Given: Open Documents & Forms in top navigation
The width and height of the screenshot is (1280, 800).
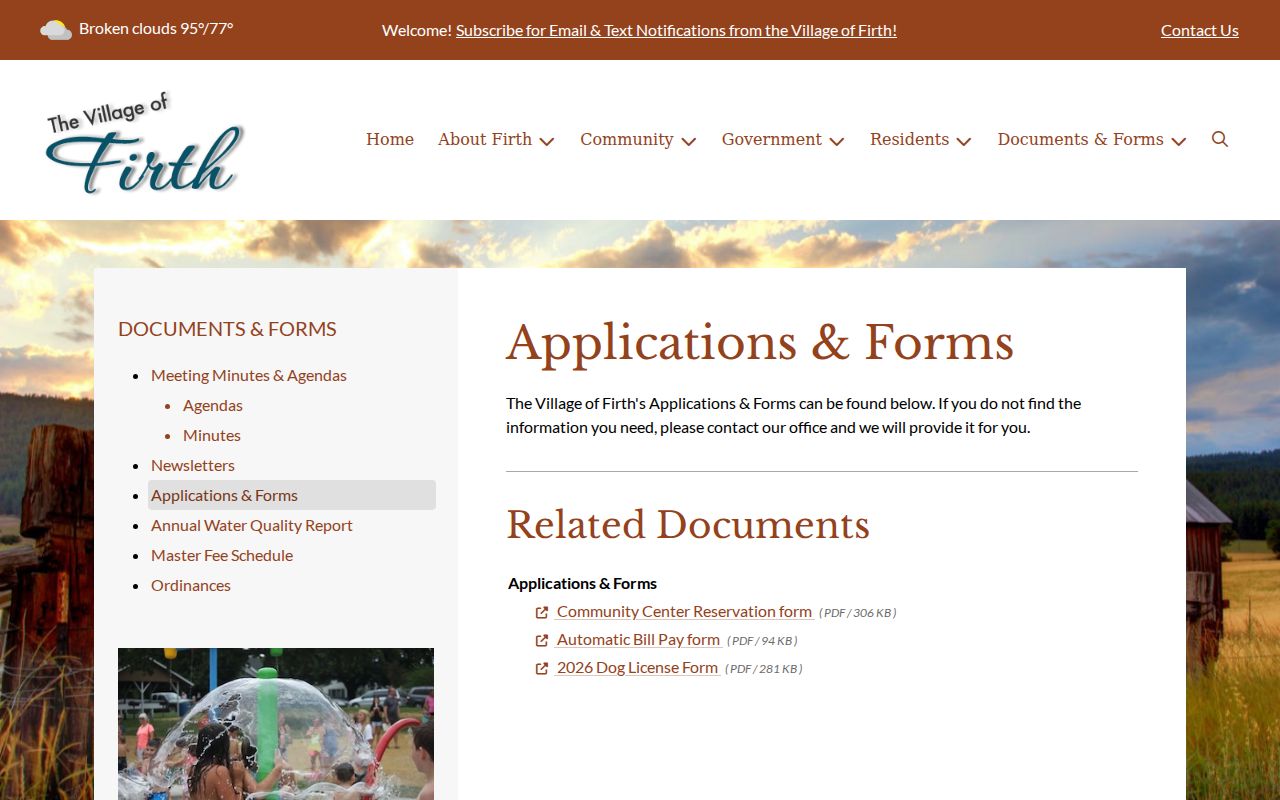Looking at the screenshot, I should point(1080,139).
